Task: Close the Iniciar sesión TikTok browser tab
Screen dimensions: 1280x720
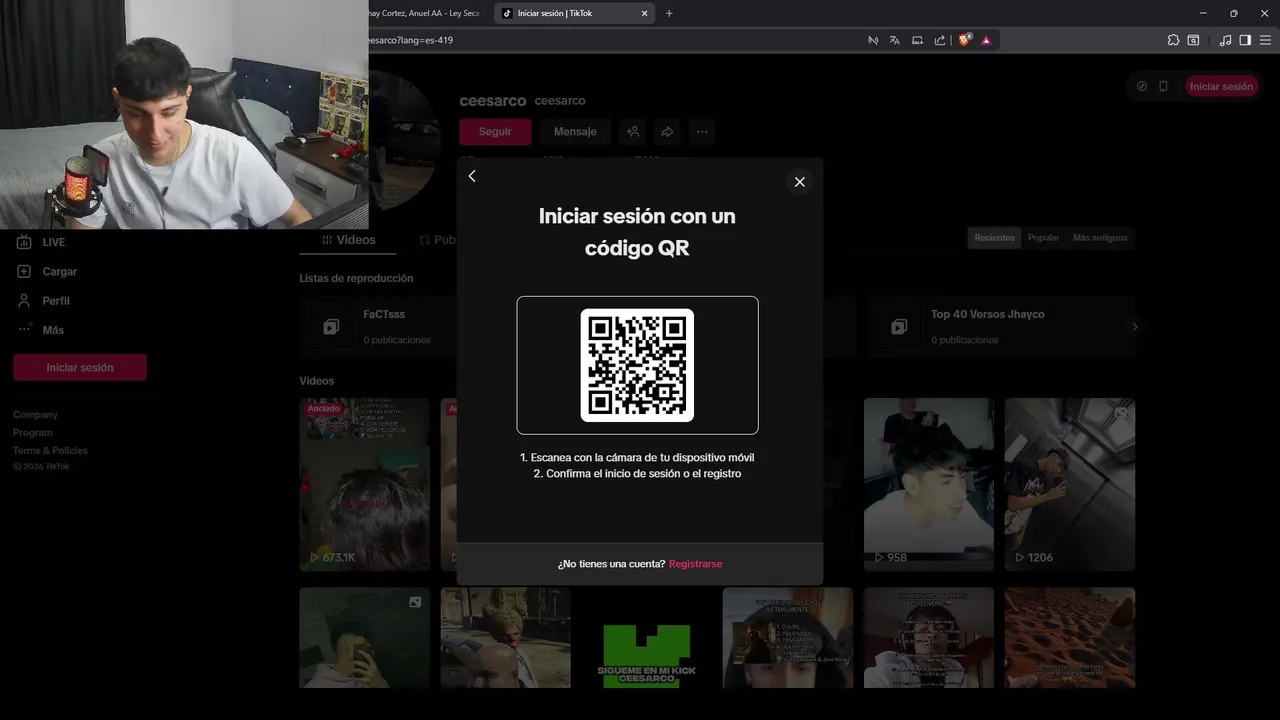Action: [x=644, y=13]
